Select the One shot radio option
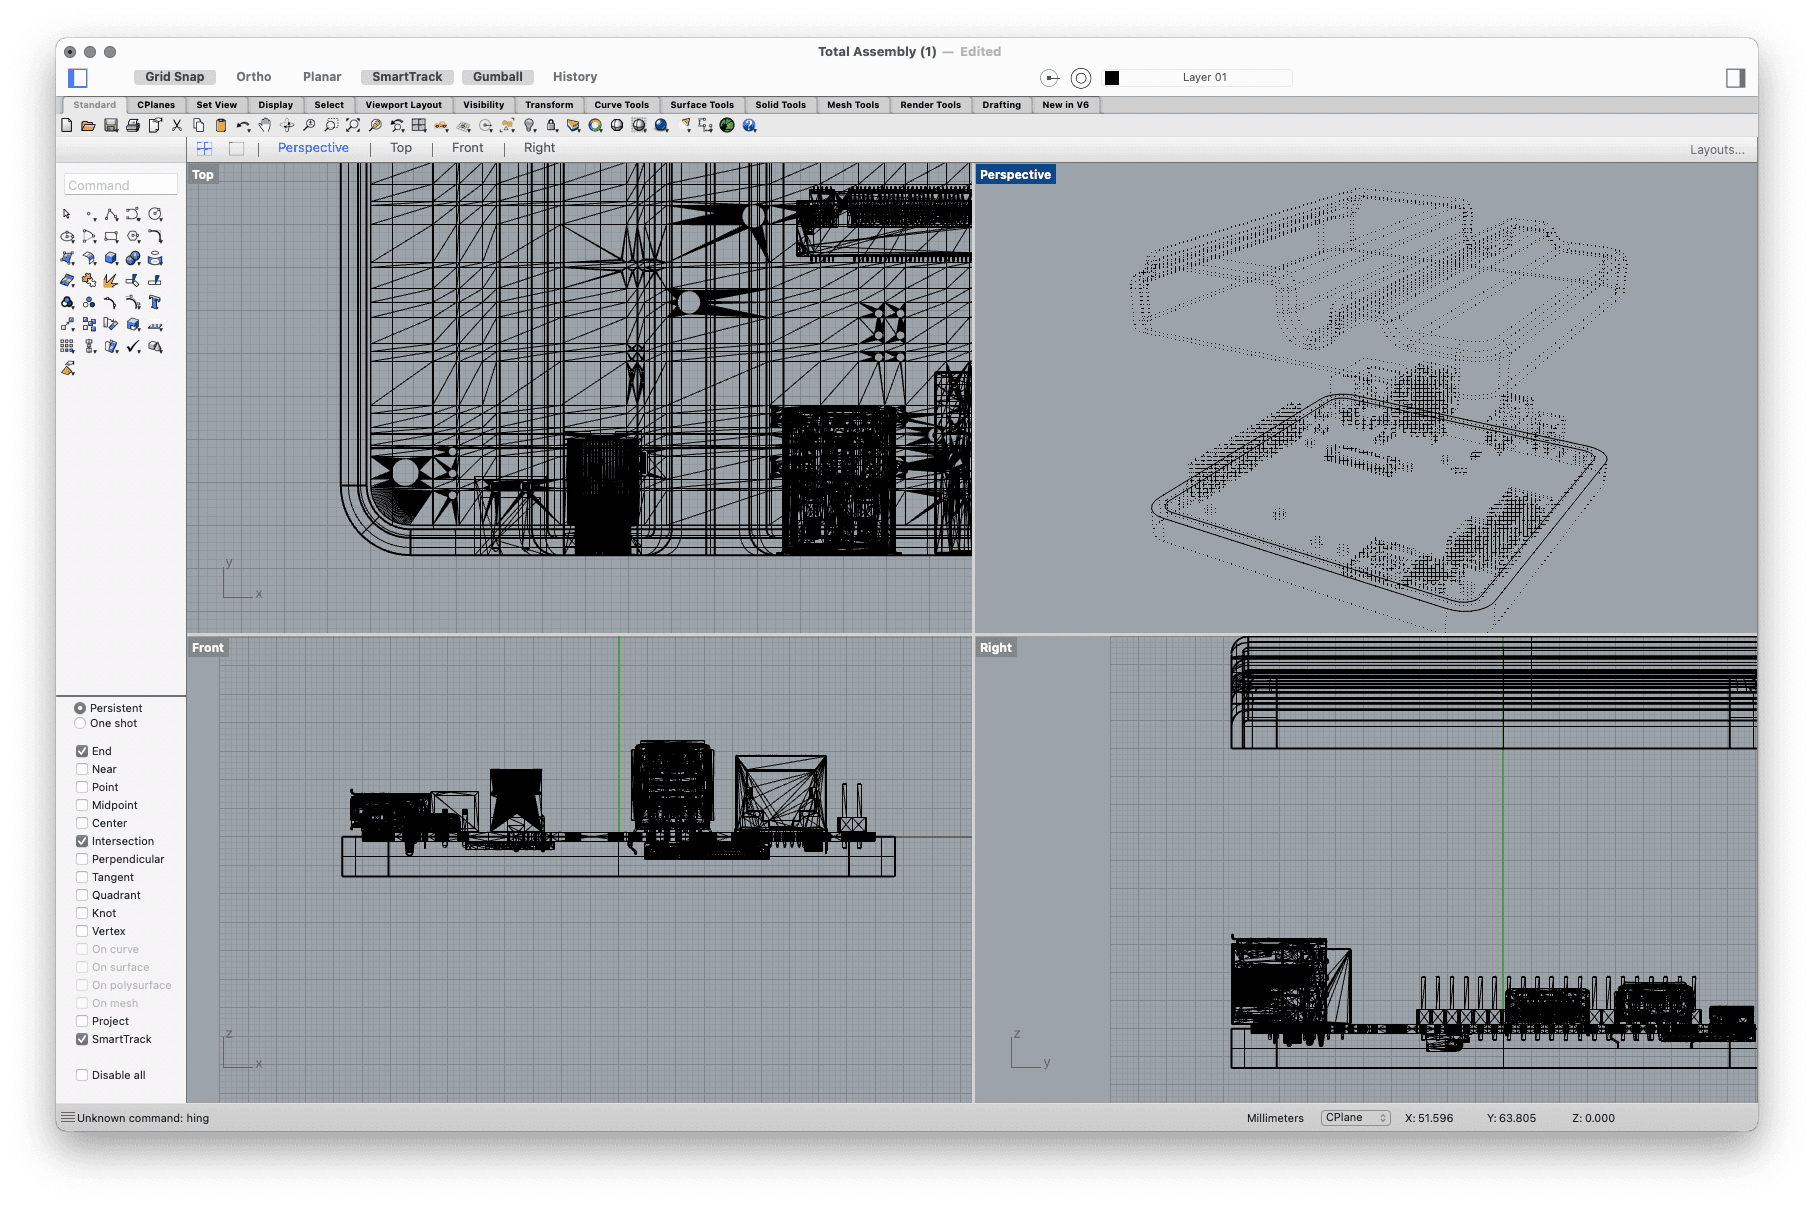The height and width of the screenshot is (1205, 1814). click(x=80, y=723)
